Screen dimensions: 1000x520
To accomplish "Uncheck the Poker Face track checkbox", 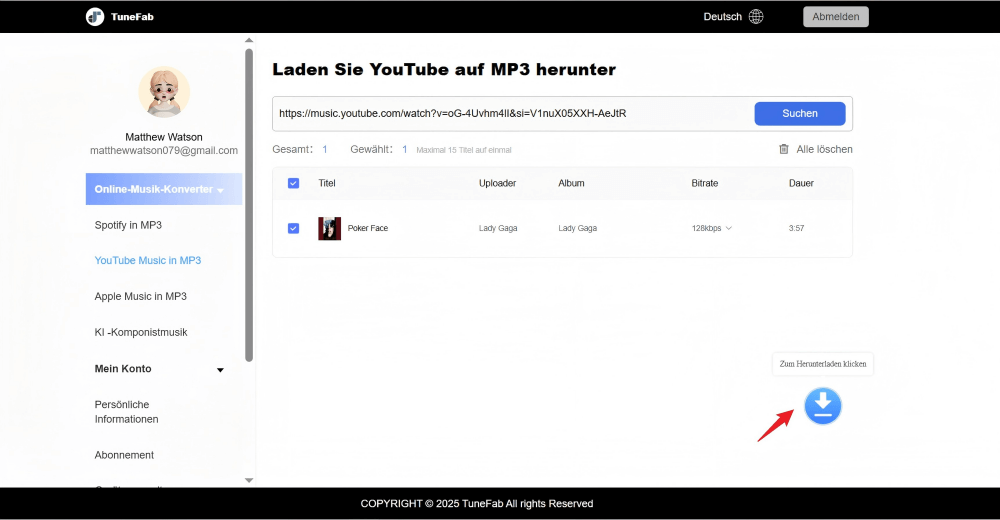I will click(293, 228).
